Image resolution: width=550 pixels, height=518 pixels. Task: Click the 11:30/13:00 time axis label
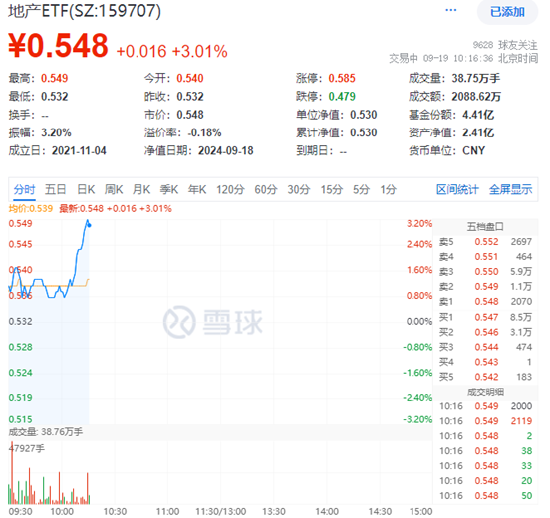coord(221,512)
